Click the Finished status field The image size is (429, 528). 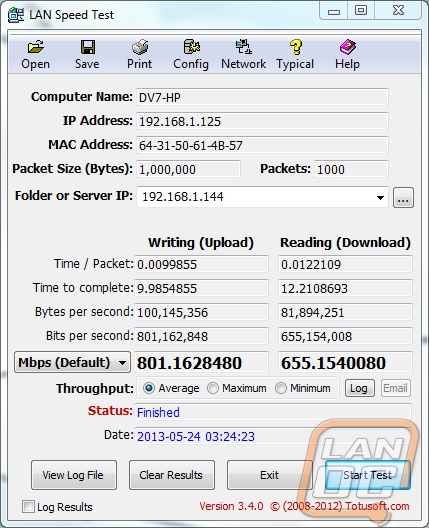pyautogui.click(x=273, y=412)
